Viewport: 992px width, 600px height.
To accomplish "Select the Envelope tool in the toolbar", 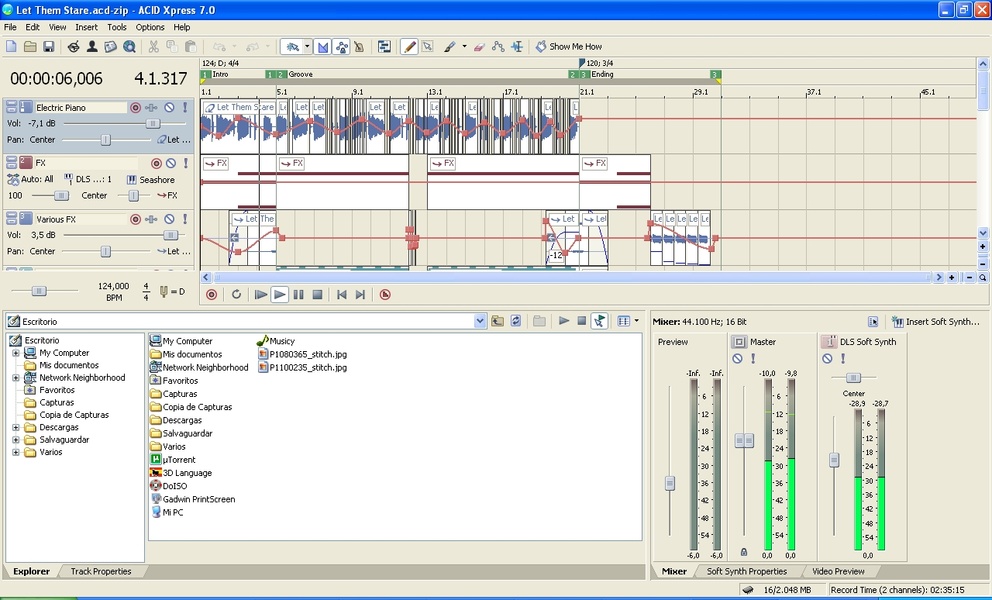I will tap(498, 47).
